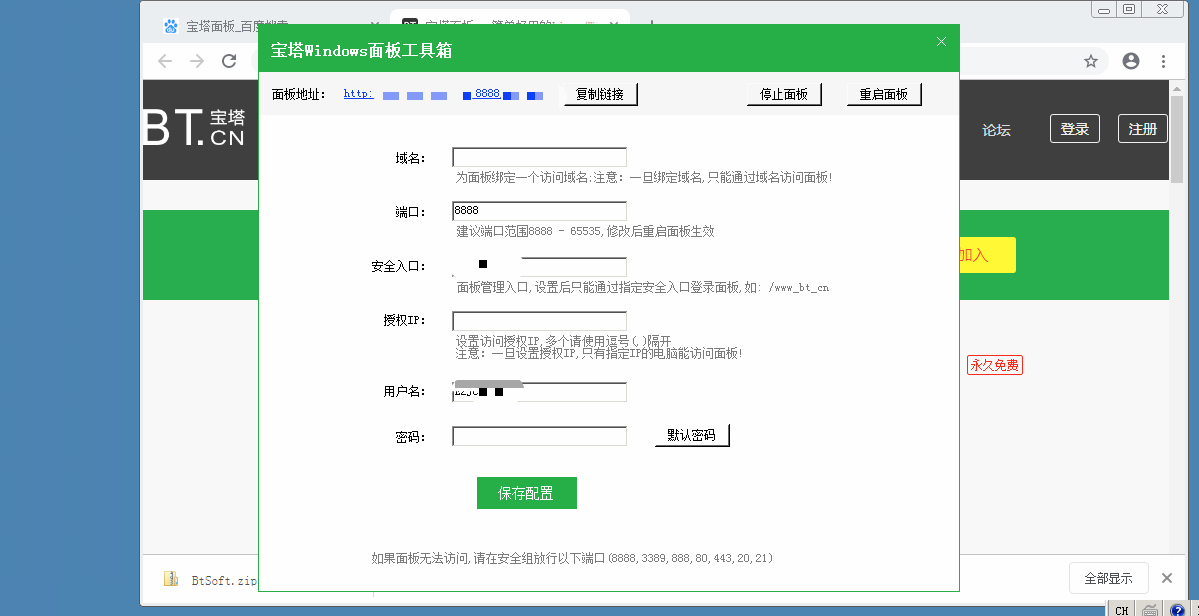Screen dimensions: 1199x616
Task: Click the 放行以下端口 notice text
Action: click(x=572, y=559)
